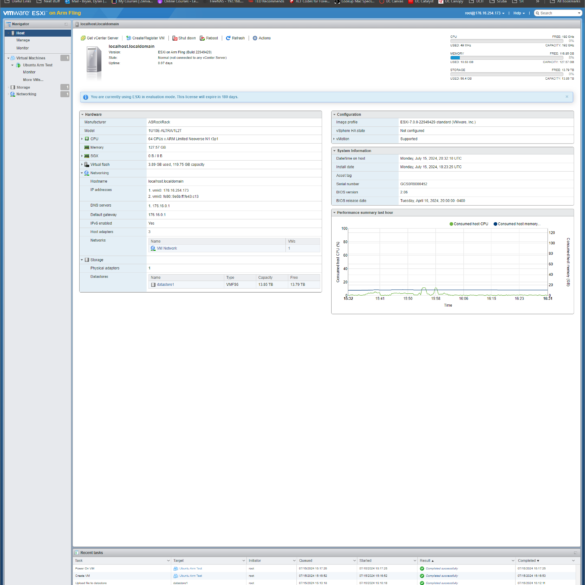This screenshot has width=585, height=585.
Task: Open the root user dropdown in header
Action: (x=484, y=13)
